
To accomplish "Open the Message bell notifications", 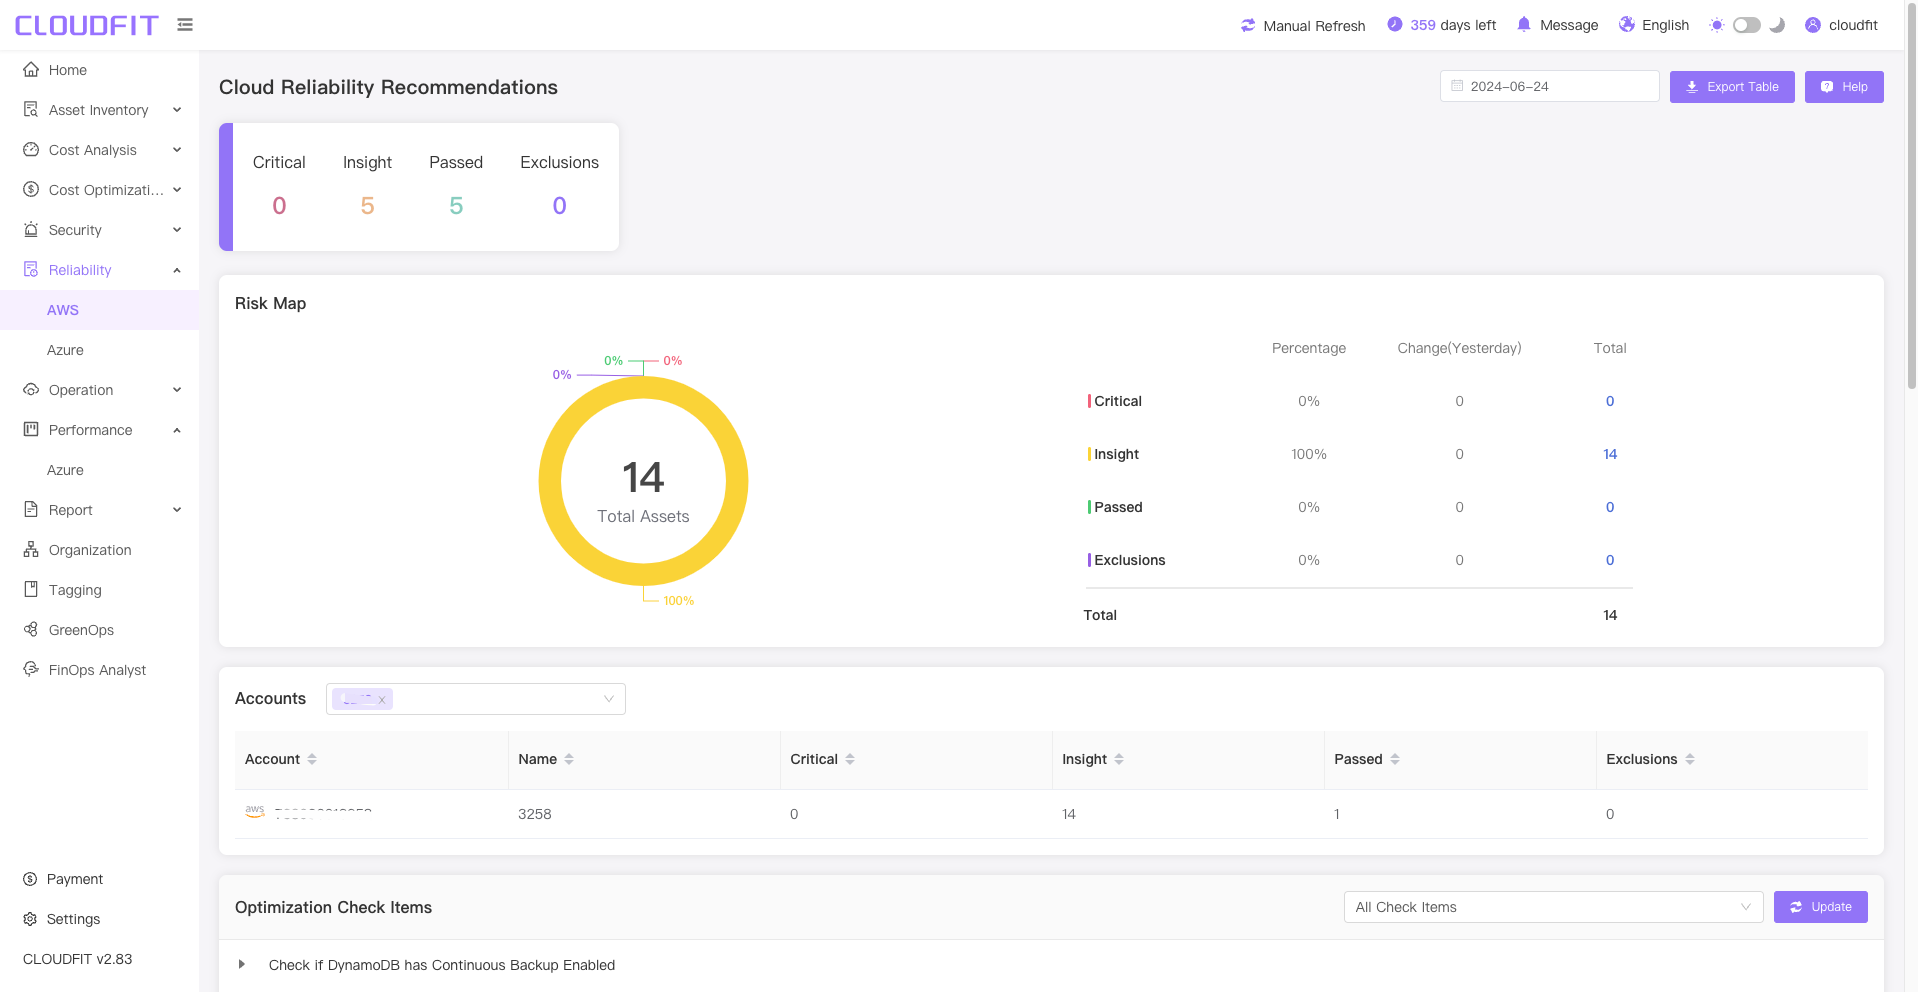I will [1524, 24].
